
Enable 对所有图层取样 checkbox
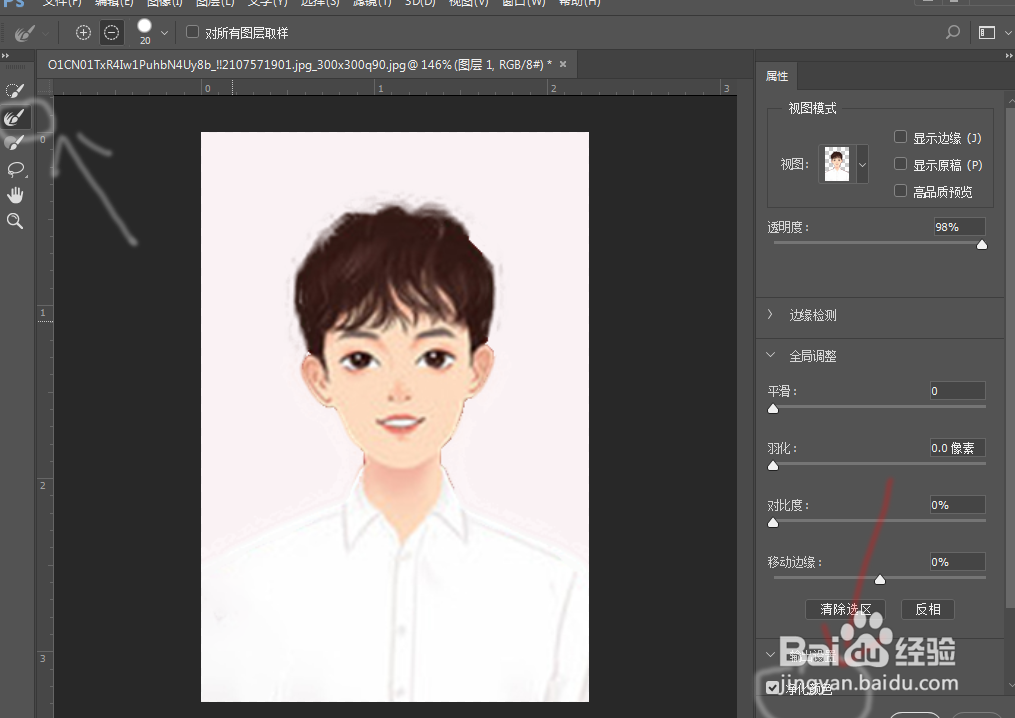click(192, 32)
